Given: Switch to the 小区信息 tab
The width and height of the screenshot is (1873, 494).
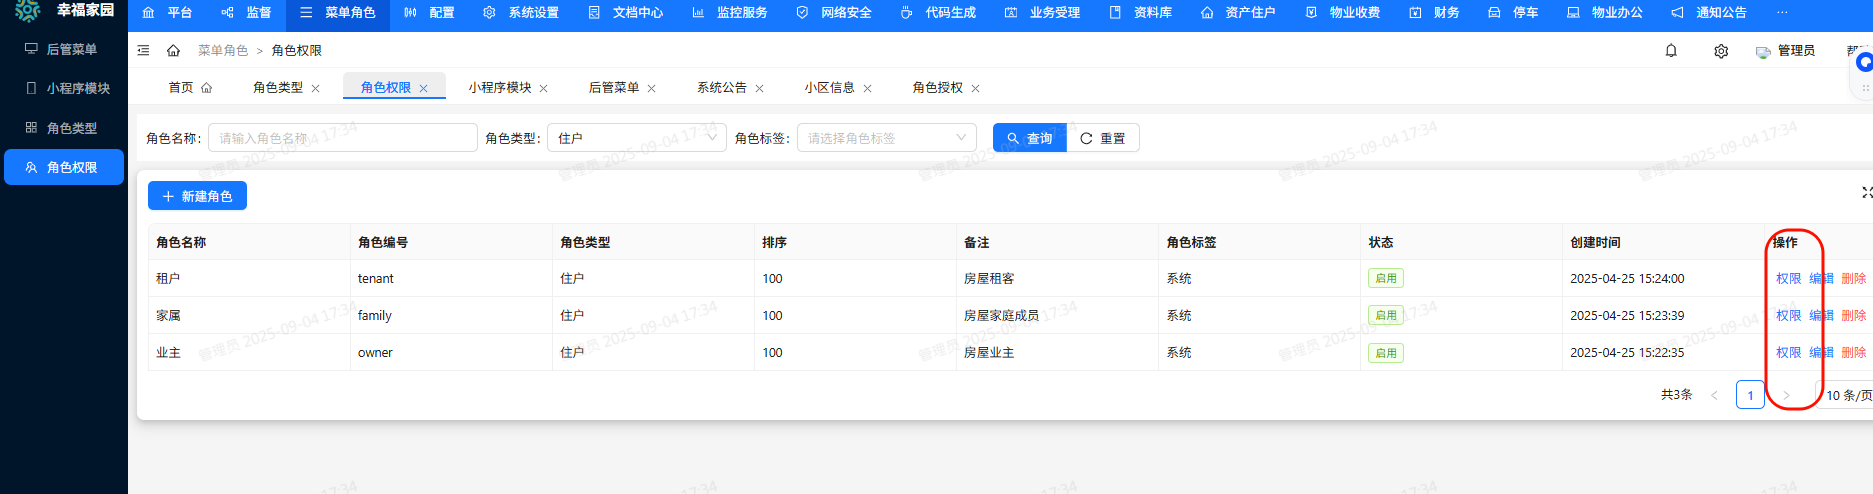Looking at the screenshot, I should click(x=829, y=88).
